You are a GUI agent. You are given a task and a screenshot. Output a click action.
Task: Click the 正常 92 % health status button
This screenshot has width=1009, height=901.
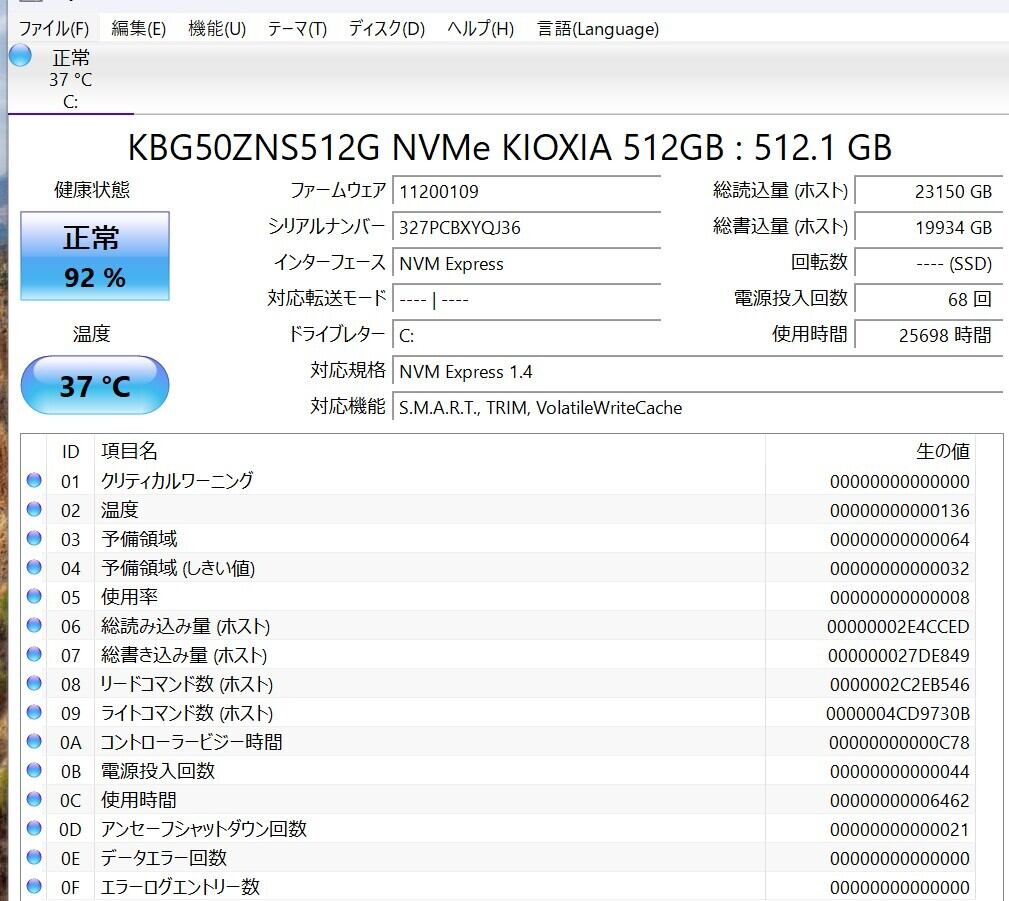95,256
